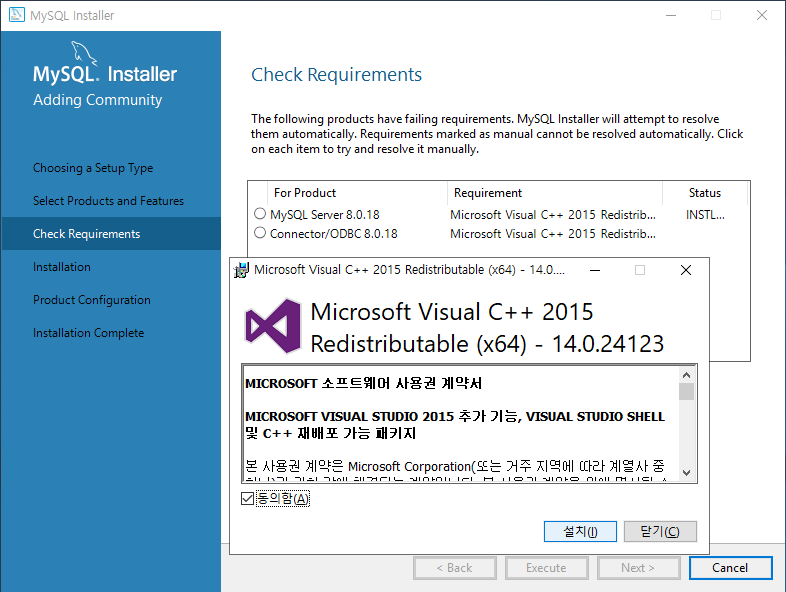This screenshot has width=786, height=592.
Task: Click the disabled Execute button
Action: click(x=546, y=568)
